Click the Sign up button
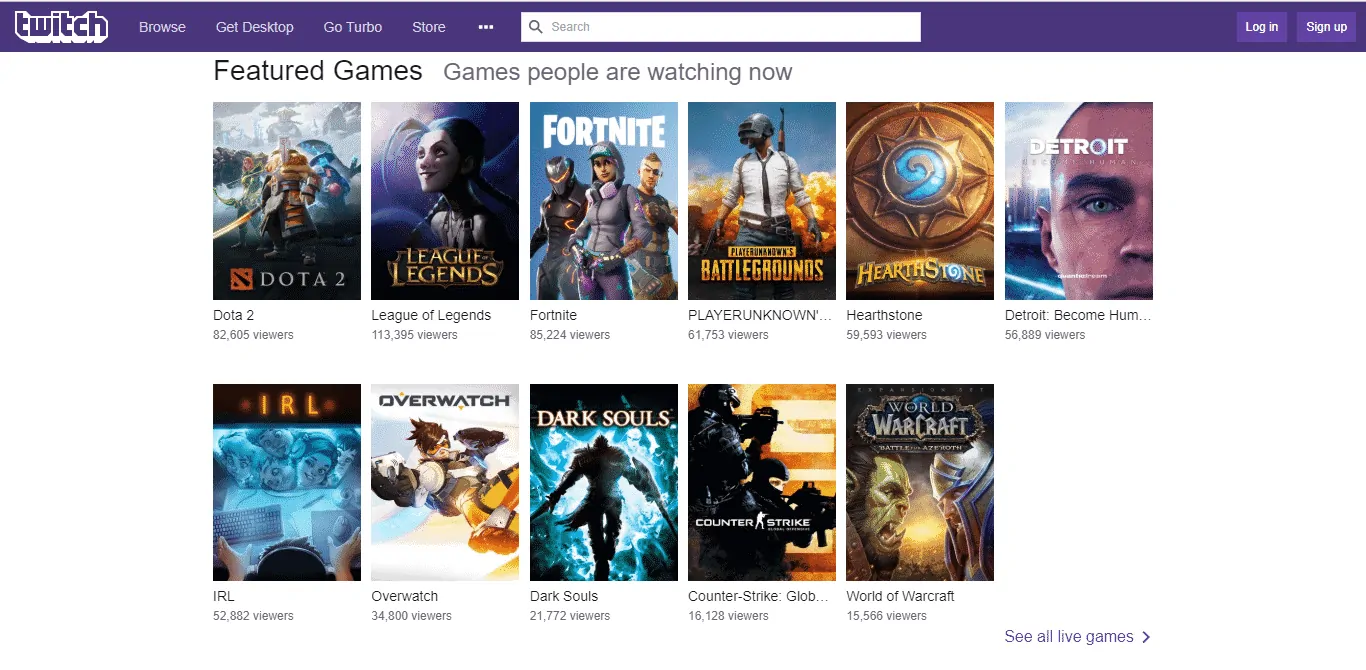 pos(1326,27)
